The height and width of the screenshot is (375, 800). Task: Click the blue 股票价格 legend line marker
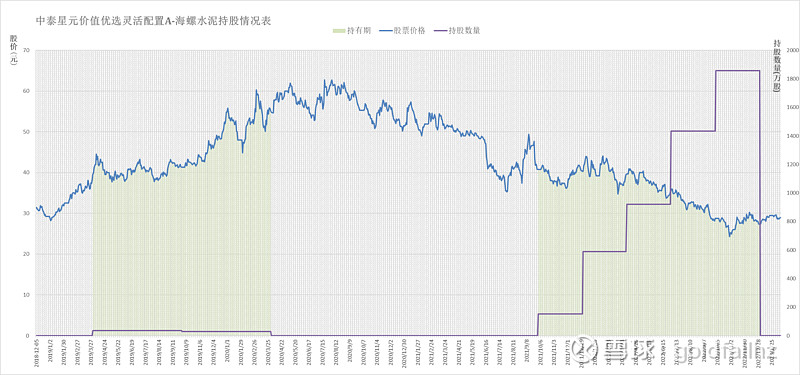pyautogui.click(x=386, y=31)
